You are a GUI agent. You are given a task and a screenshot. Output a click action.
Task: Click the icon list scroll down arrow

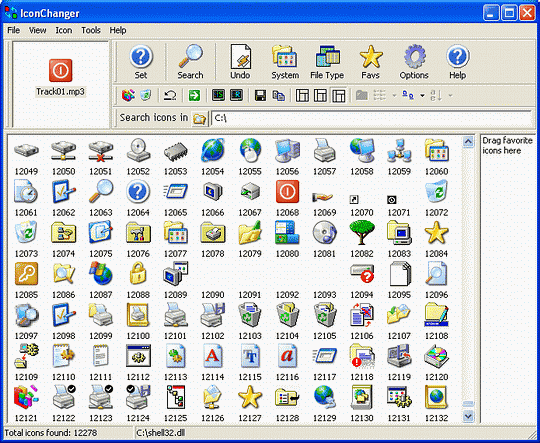[468, 416]
